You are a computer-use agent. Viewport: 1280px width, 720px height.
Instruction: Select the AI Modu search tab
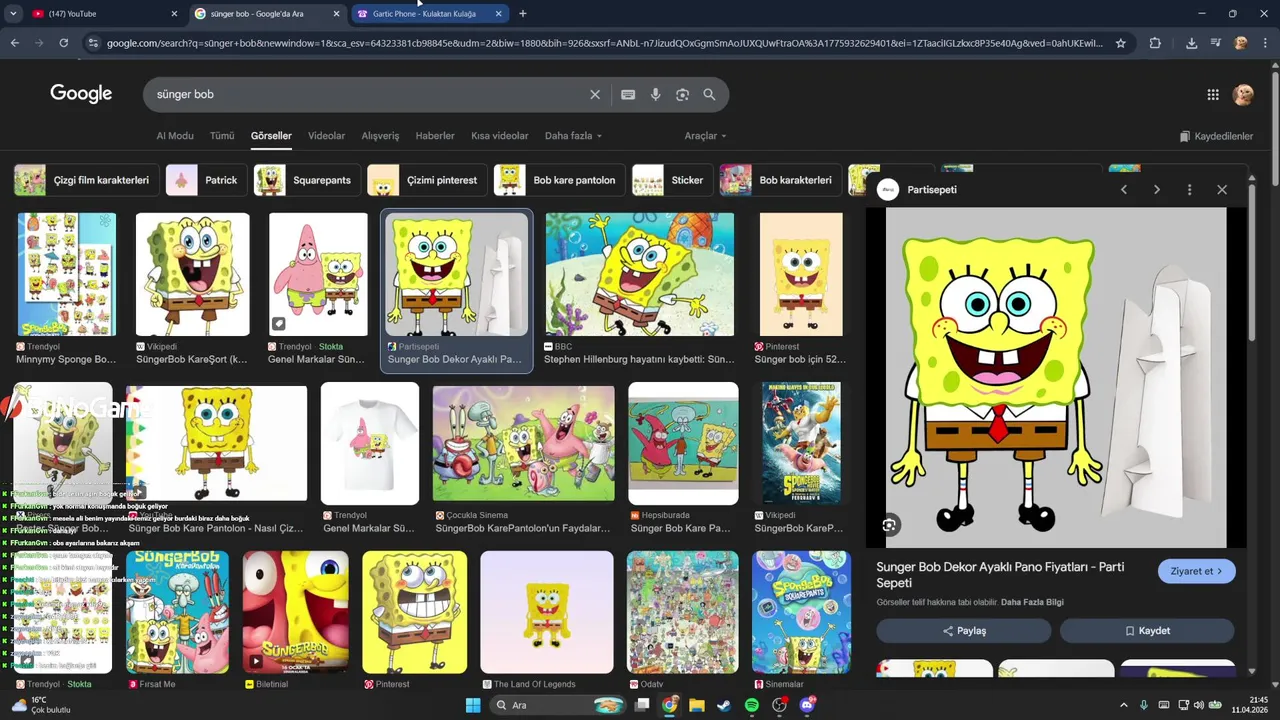(175, 136)
